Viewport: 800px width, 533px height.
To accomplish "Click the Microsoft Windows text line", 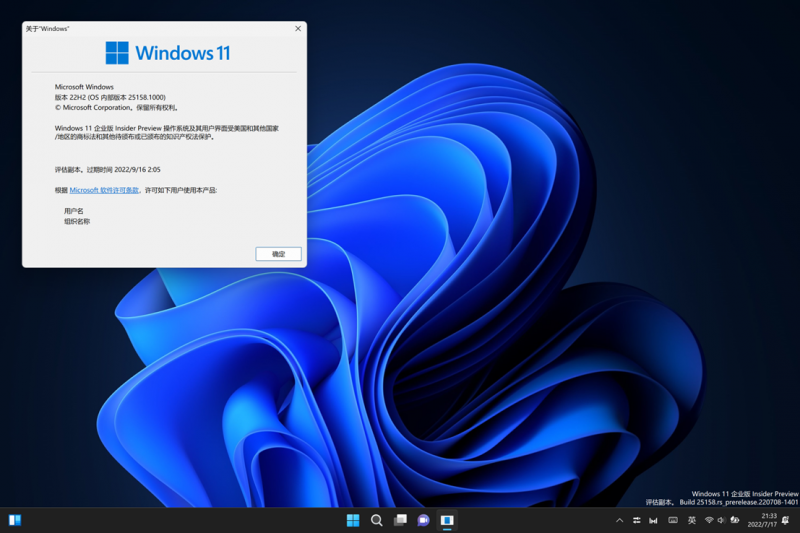I will pyautogui.click(x=84, y=87).
